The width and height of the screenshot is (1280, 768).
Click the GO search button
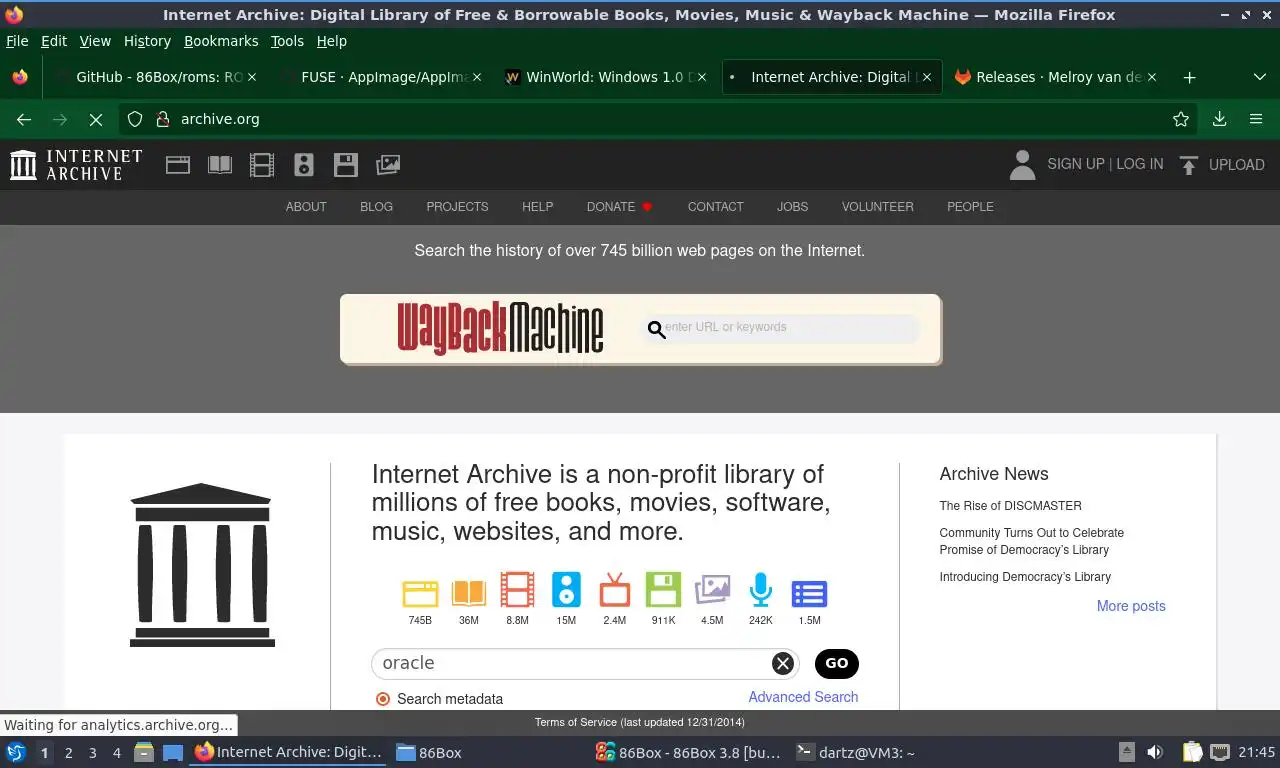[x=837, y=663]
